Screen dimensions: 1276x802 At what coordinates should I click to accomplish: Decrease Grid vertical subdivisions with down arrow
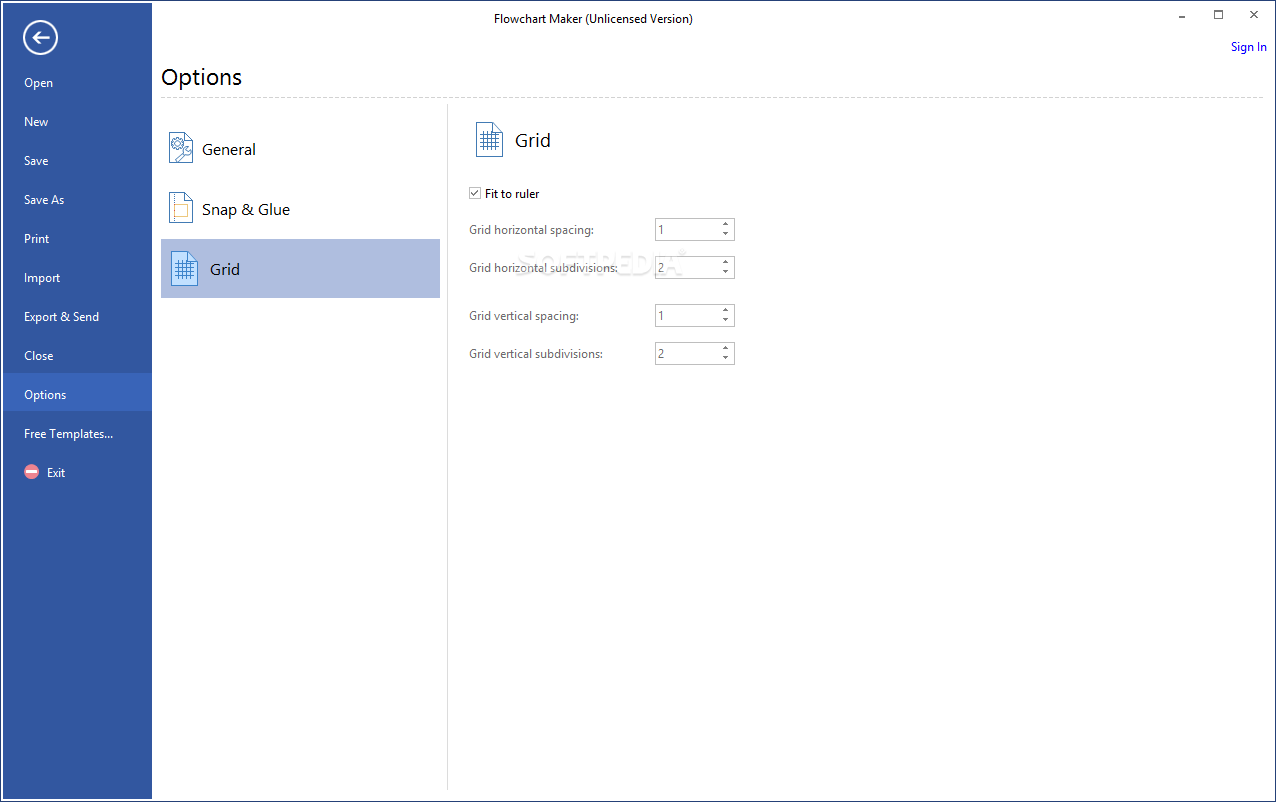point(725,359)
